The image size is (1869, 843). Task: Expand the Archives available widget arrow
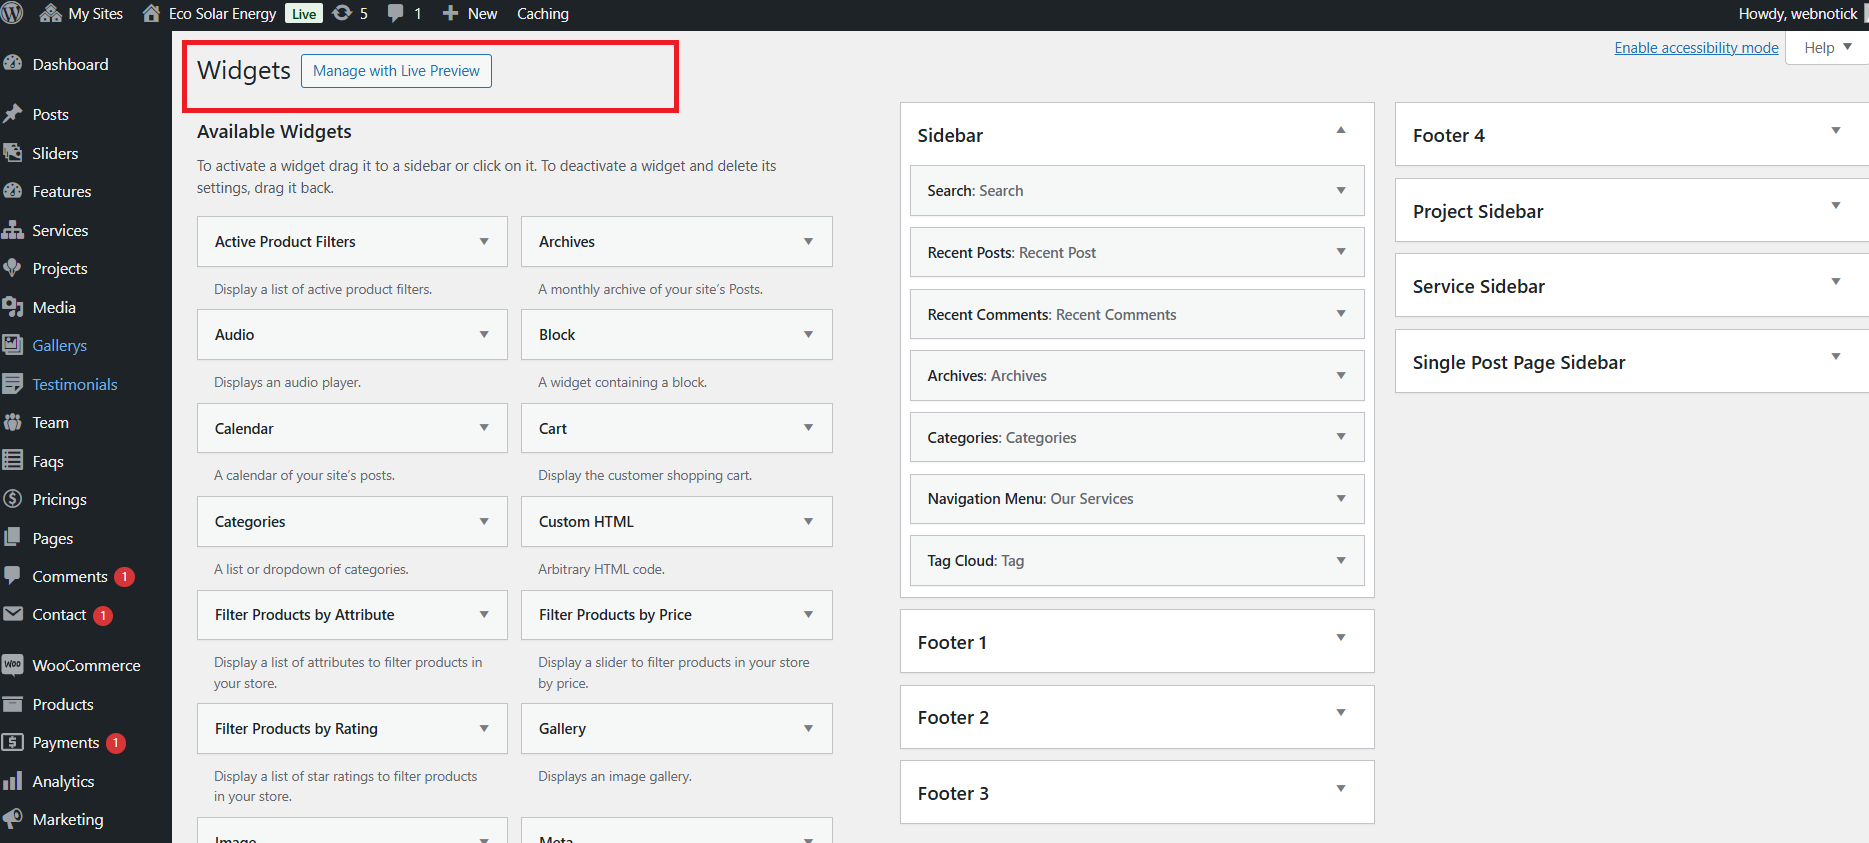[808, 241]
